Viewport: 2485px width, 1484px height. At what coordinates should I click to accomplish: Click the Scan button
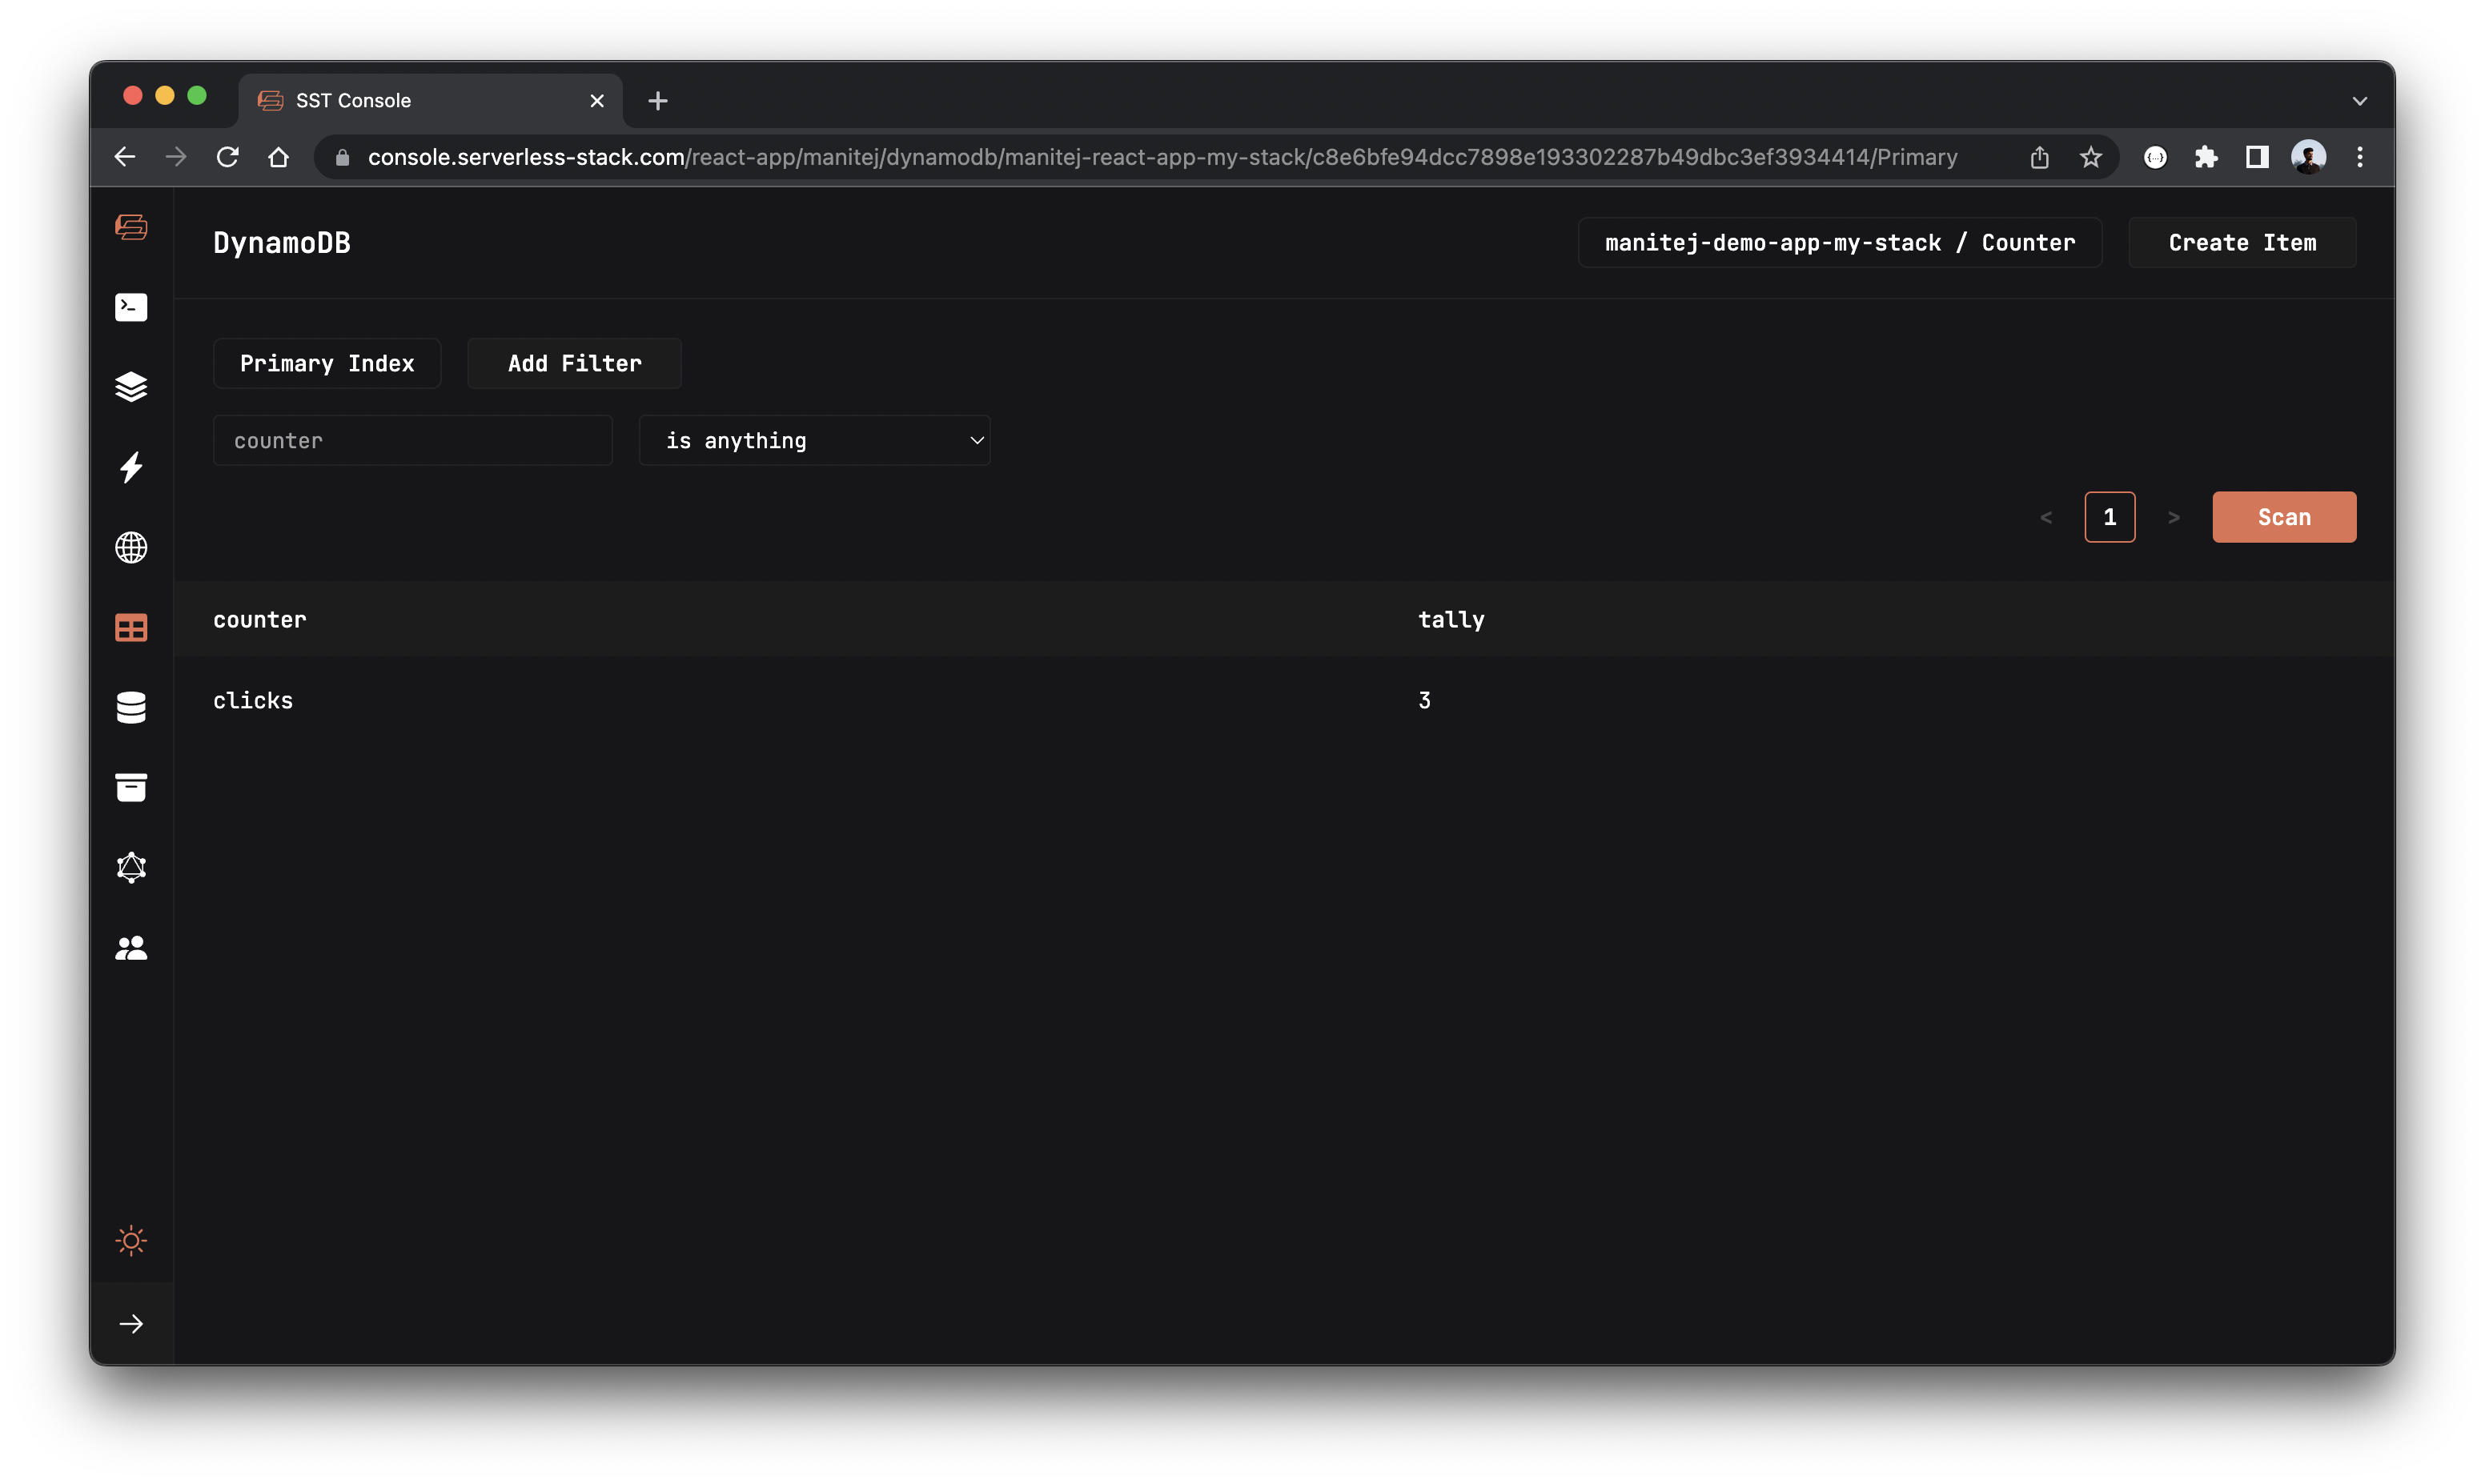tap(2284, 515)
